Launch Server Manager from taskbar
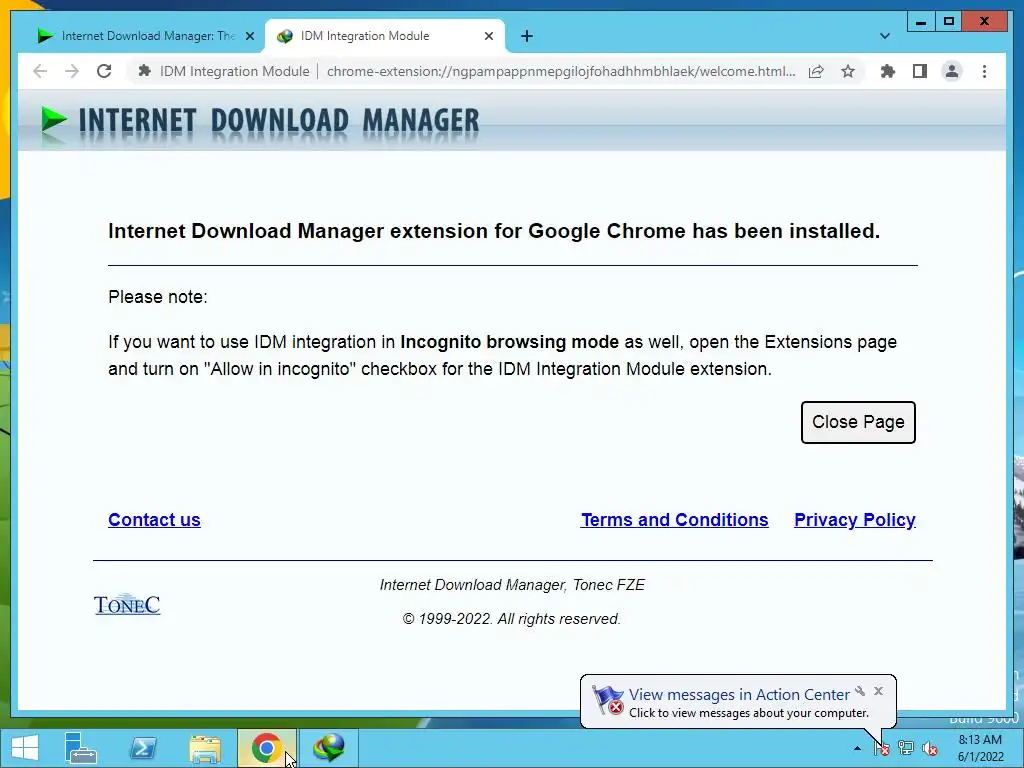1024x768 pixels. point(80,748)
